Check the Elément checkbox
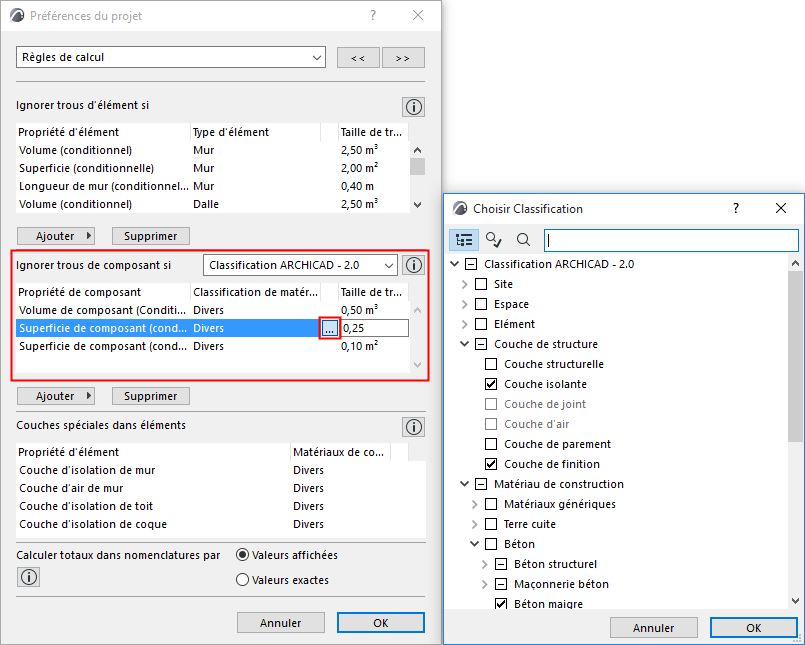The height and width of the screenshot is (645, 805). tap(481, 324)
